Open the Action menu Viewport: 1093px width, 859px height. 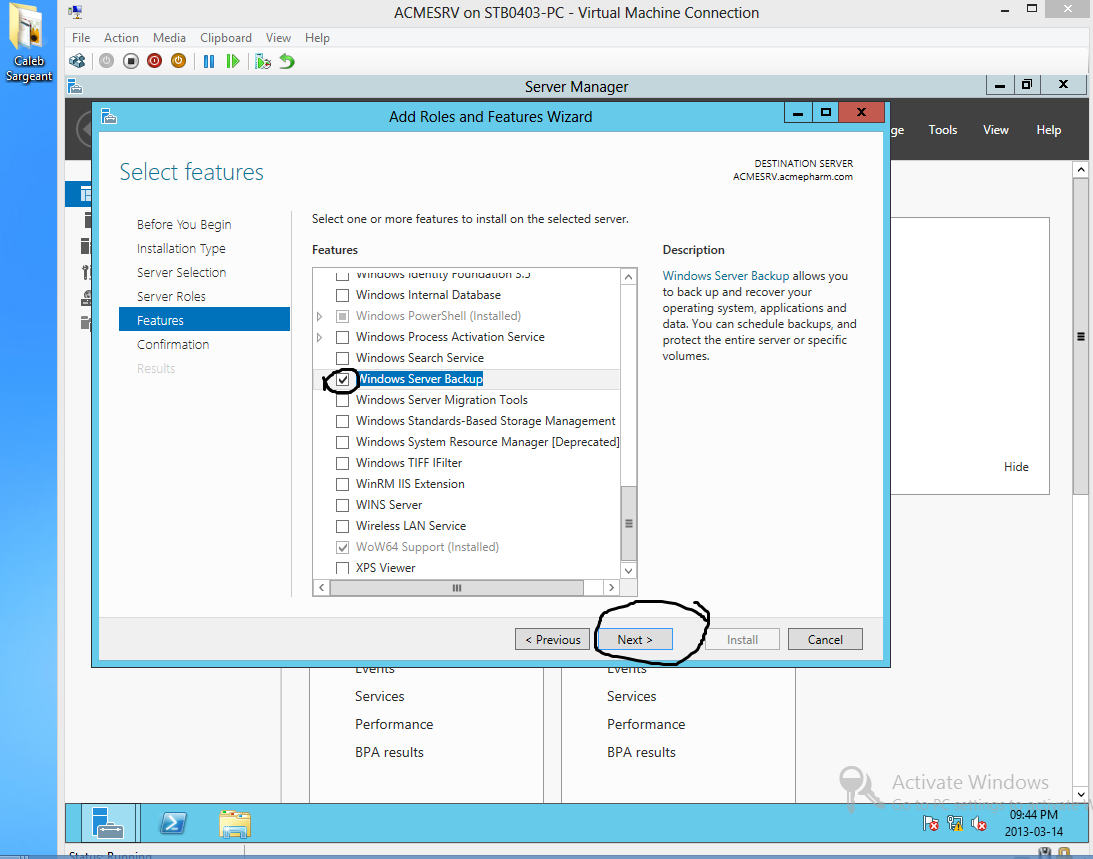(x=121, y=38)
